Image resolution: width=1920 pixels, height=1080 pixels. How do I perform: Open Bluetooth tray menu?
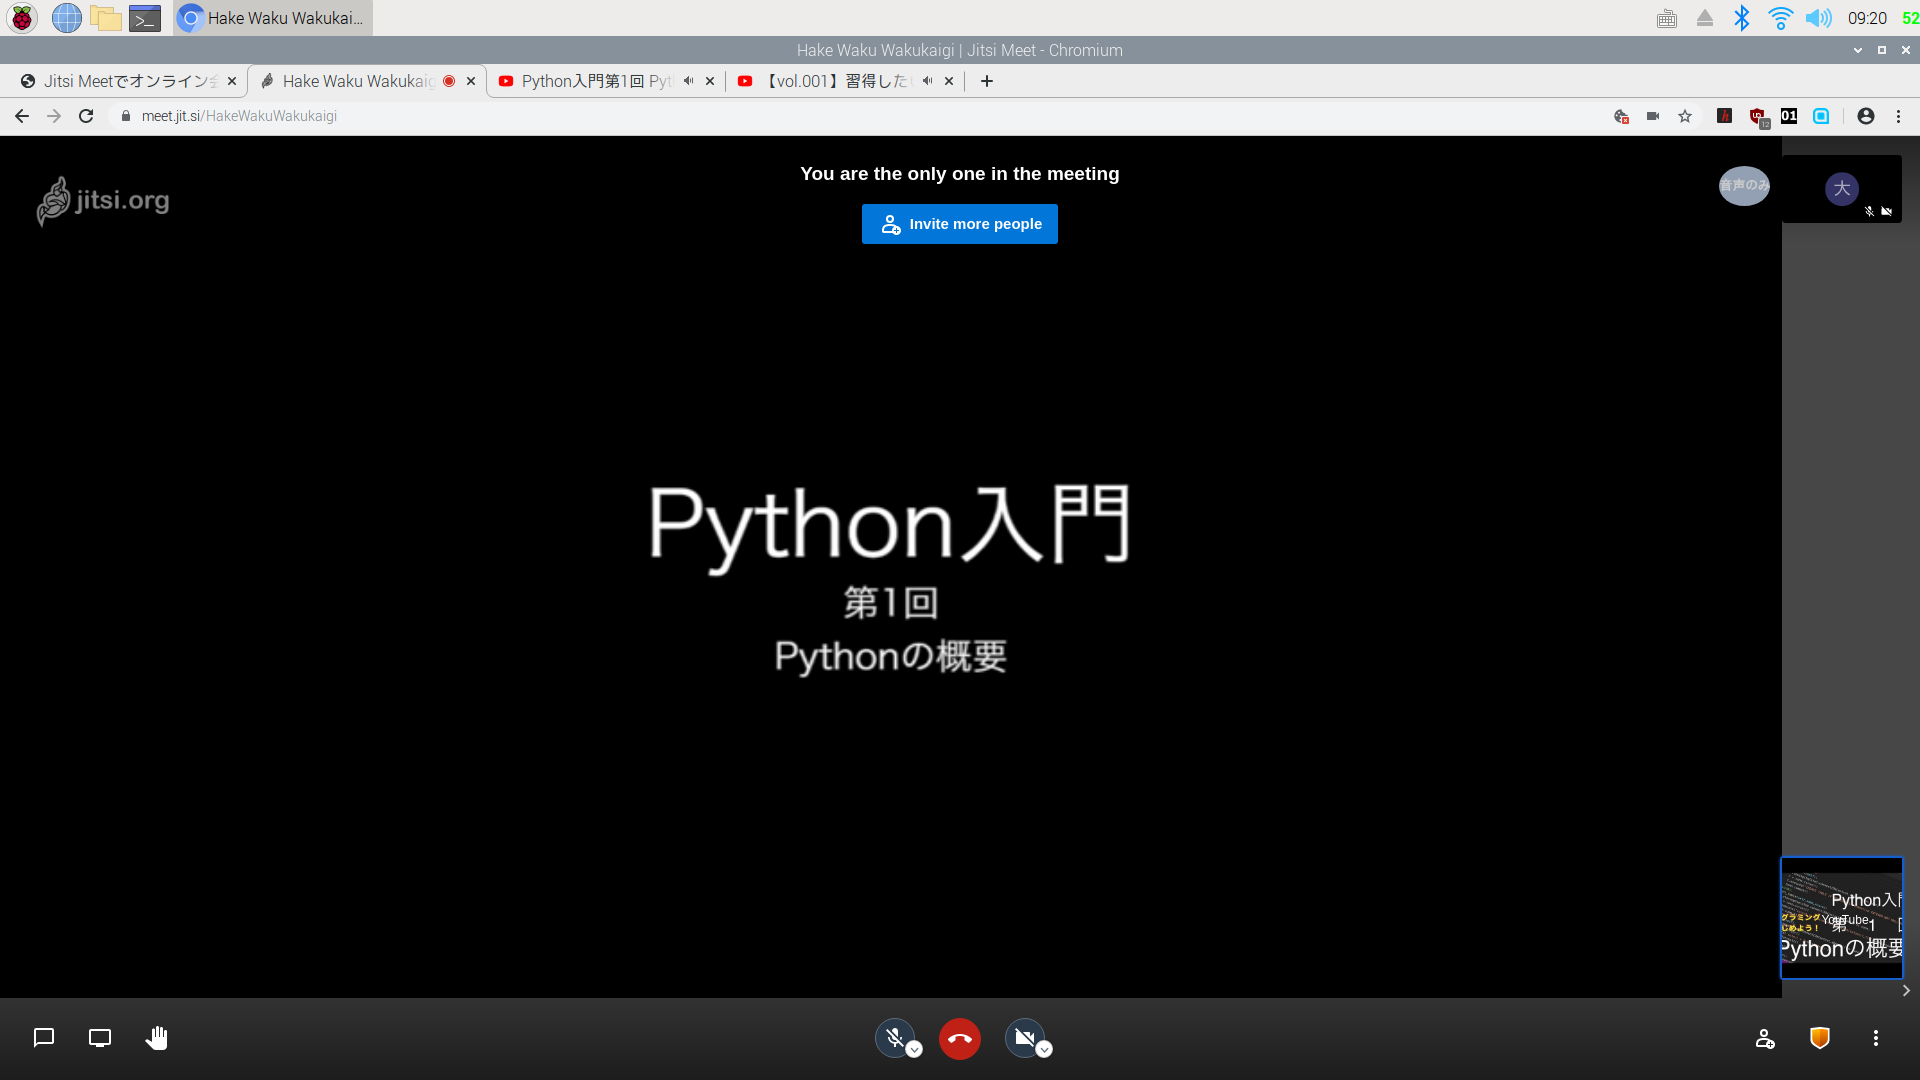pos(1742,18)
